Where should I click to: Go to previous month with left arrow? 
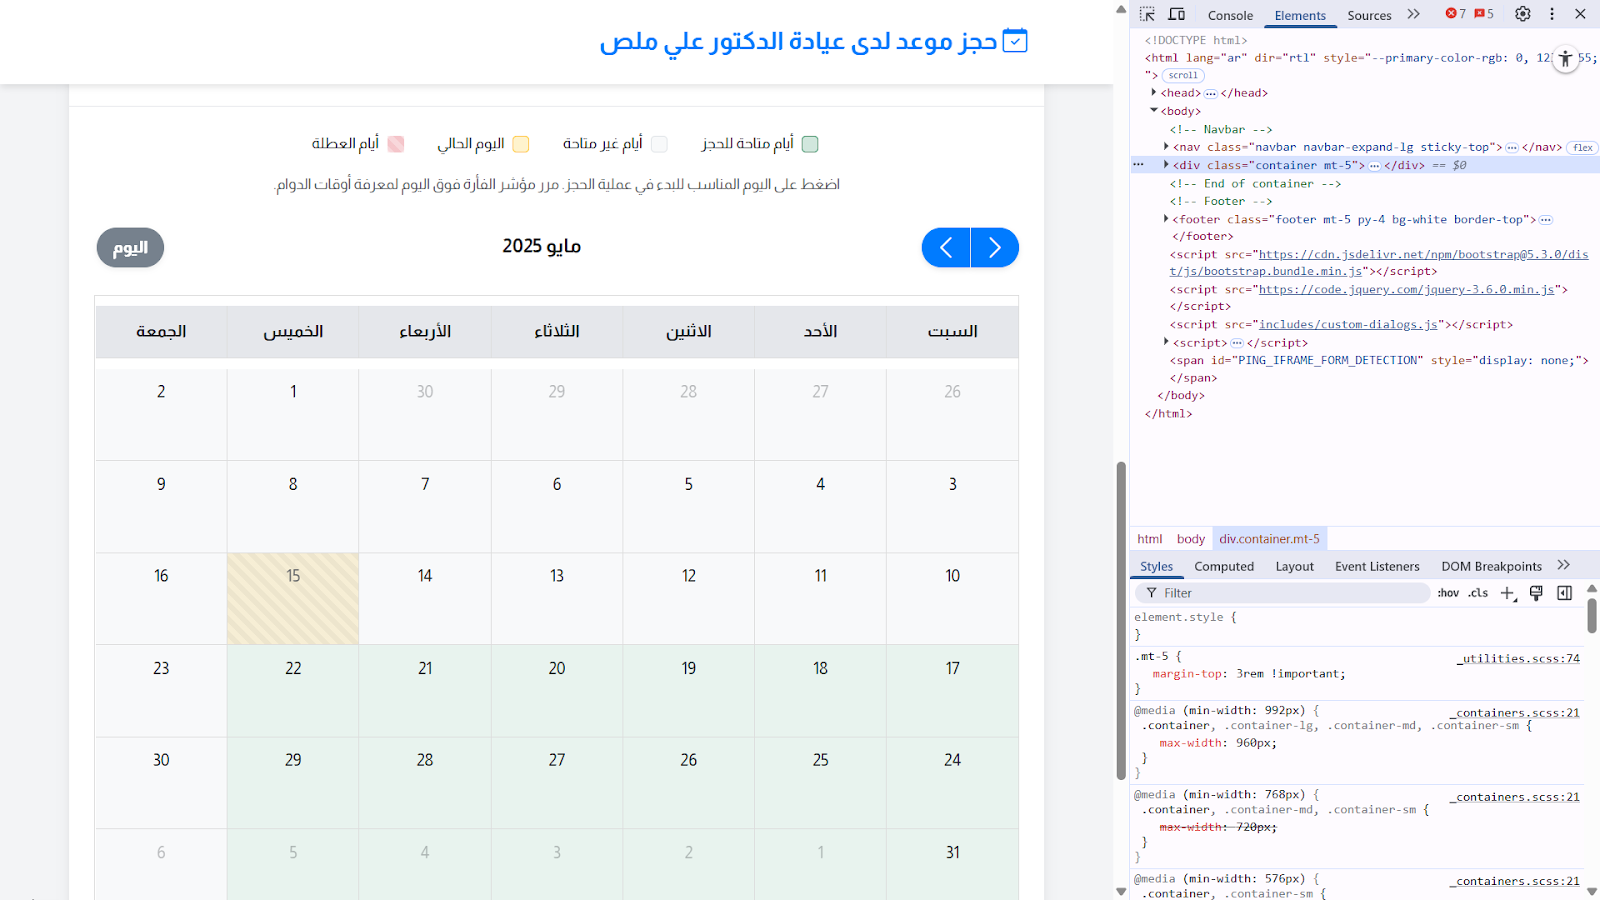946,247
